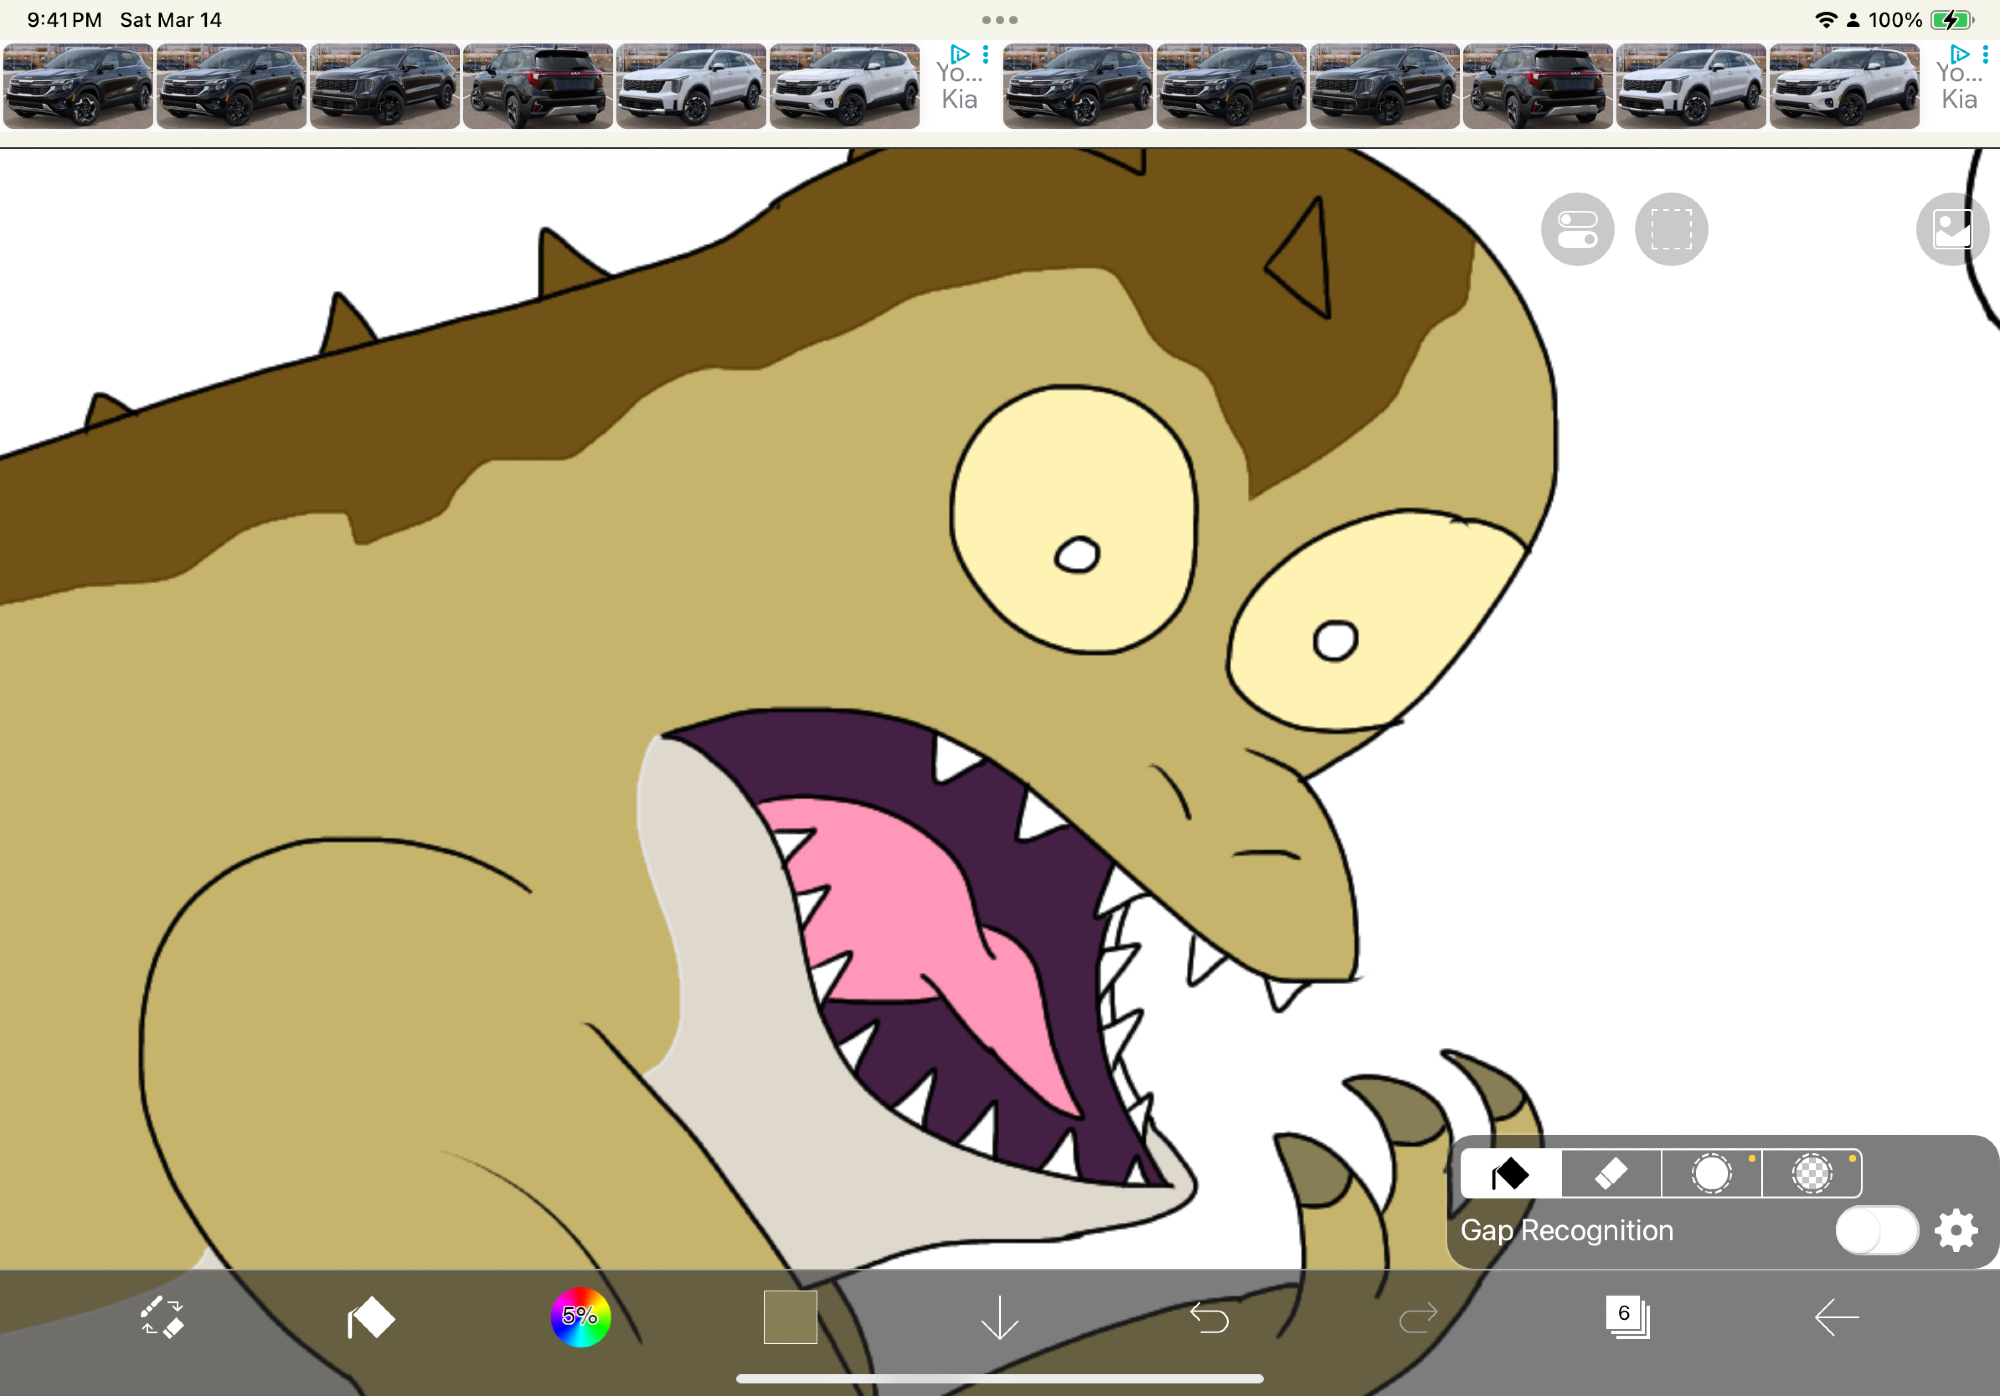Enable the Gap Recognition switch
The image size is (2000, 1396).
[1876, 1230]
